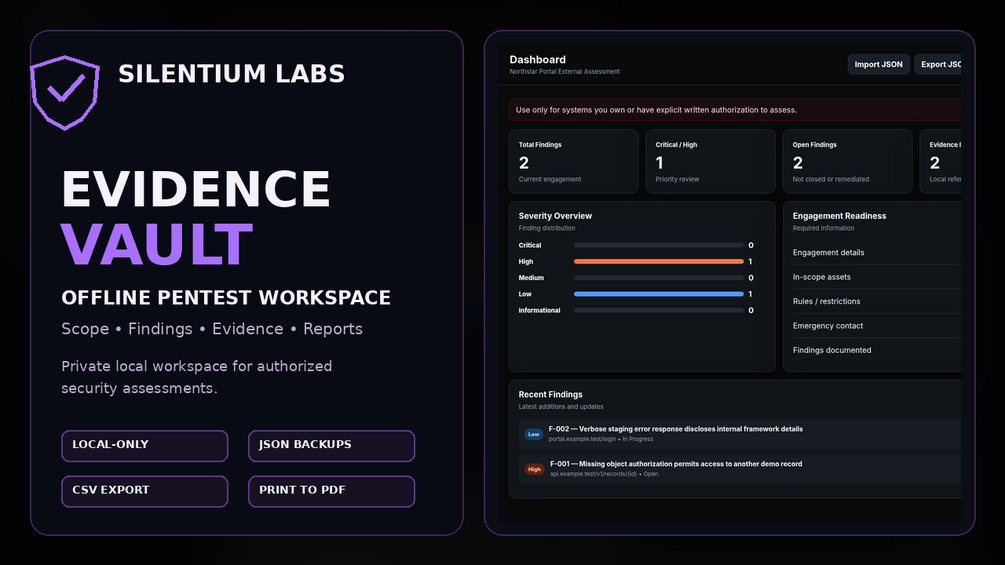
Task: Open the Critical / High card
Action: [x=710, y=161]
